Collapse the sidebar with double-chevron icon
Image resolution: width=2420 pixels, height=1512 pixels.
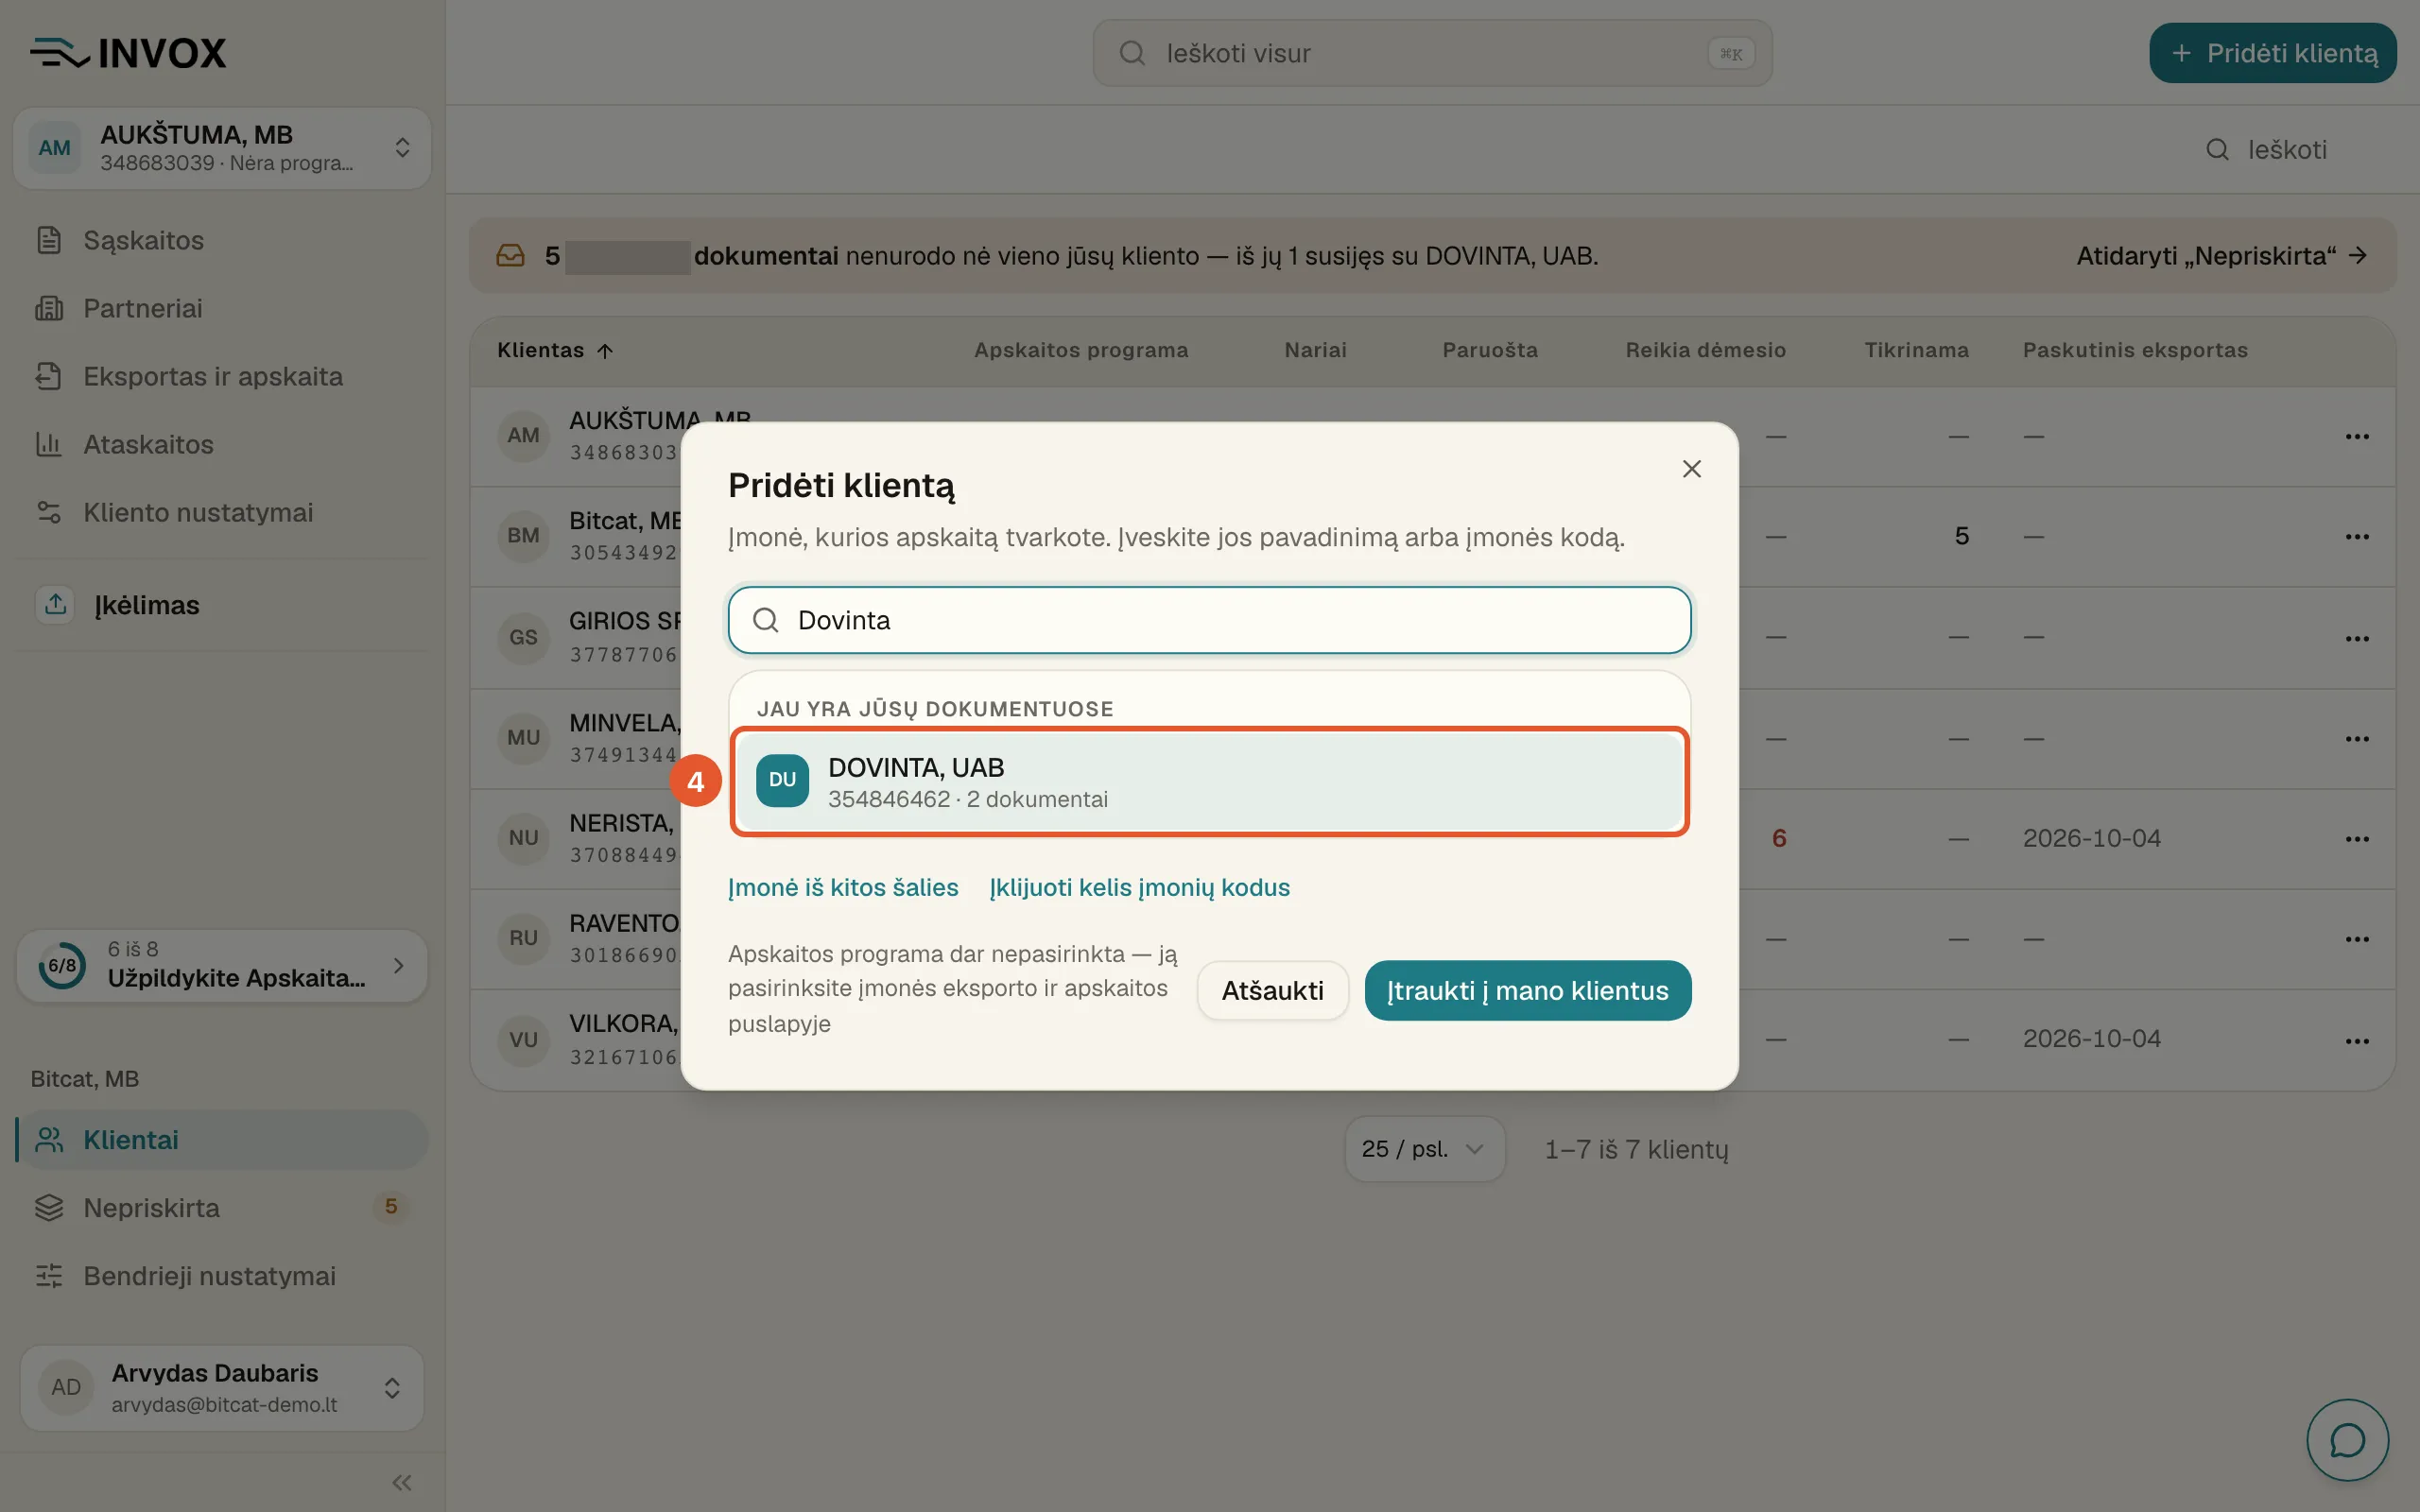[402, 1482]
